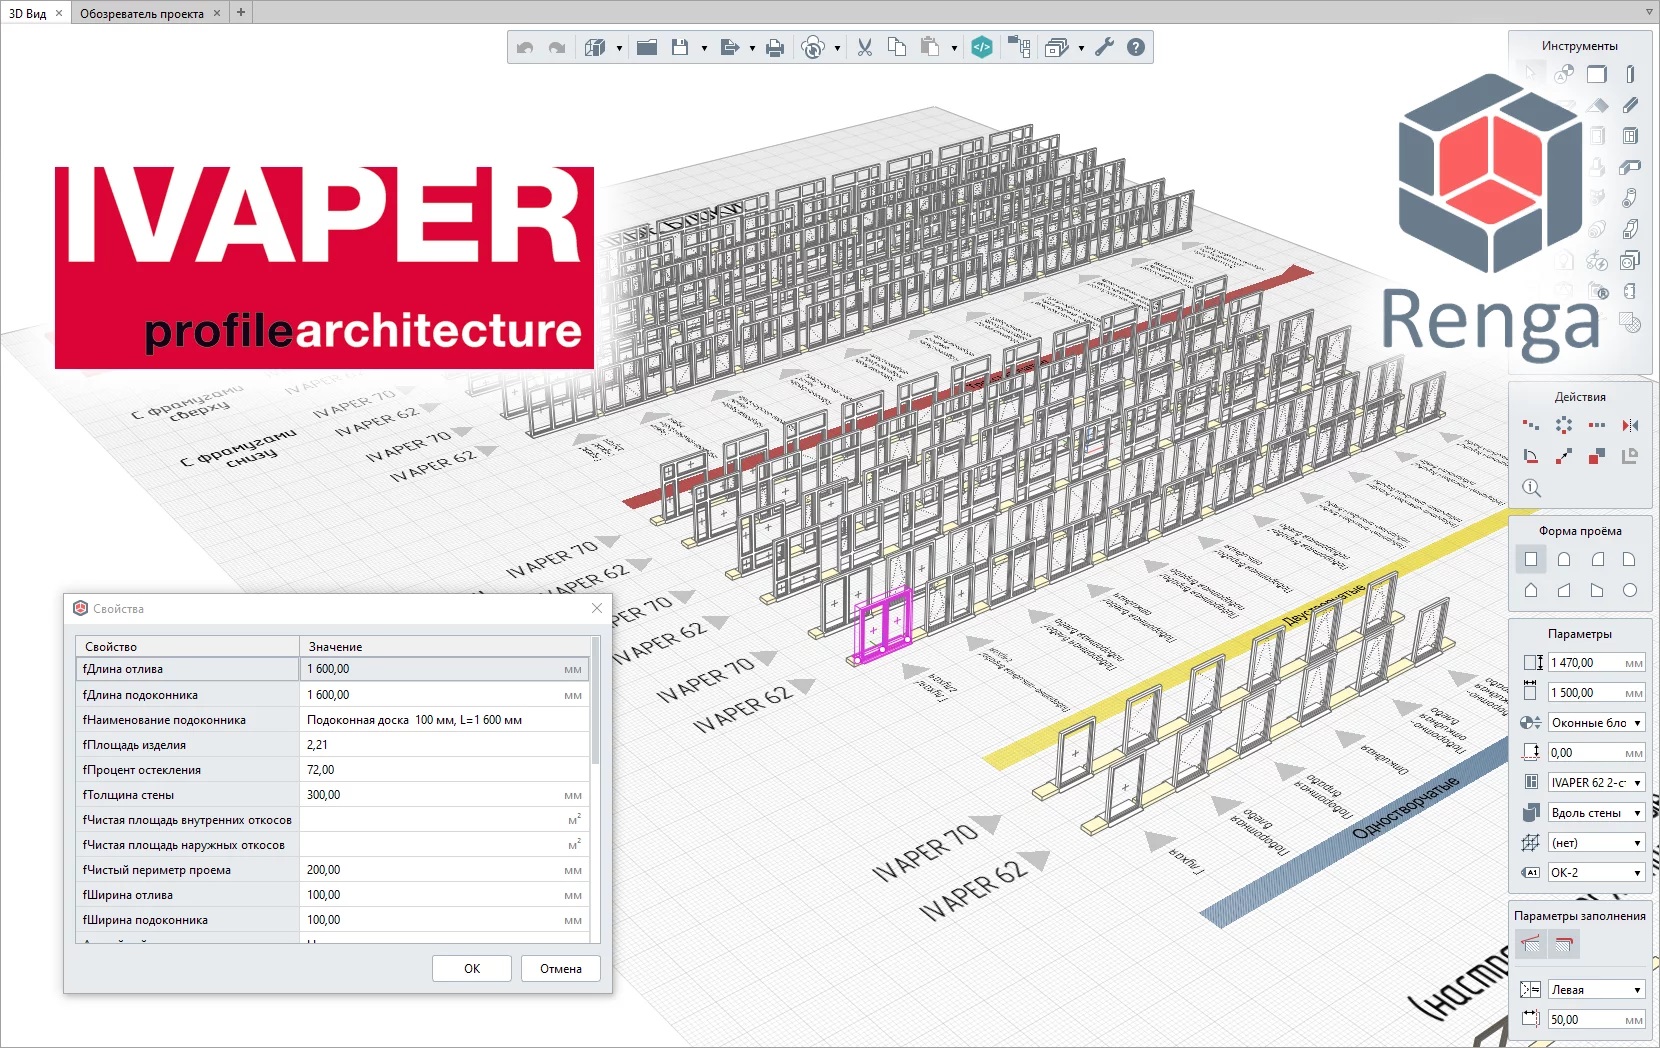
Task: Click the mirror action in Действия
Action: click(x=1630, y=425)
